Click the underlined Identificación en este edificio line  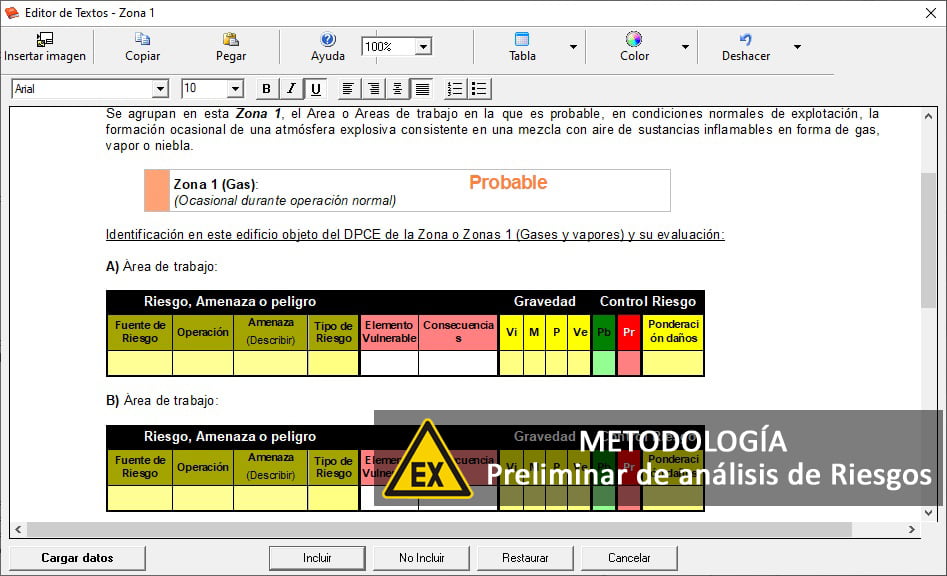pos(415,235)
